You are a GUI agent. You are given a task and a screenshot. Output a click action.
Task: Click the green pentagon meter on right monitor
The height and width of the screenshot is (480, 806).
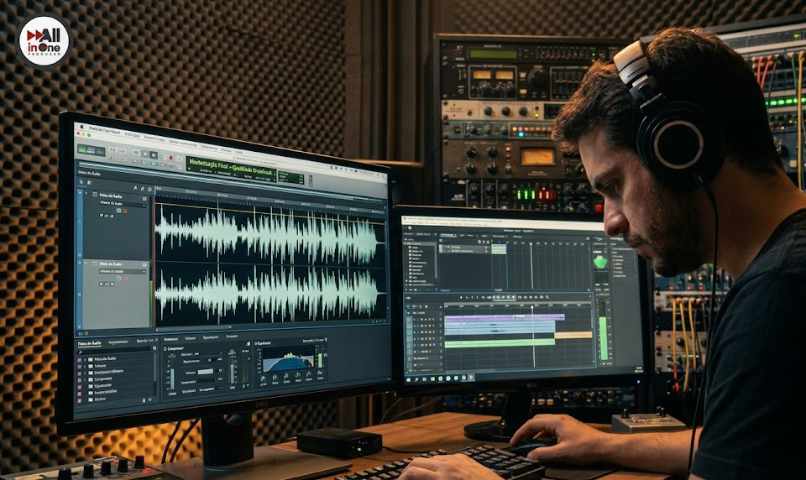[600, 262]
